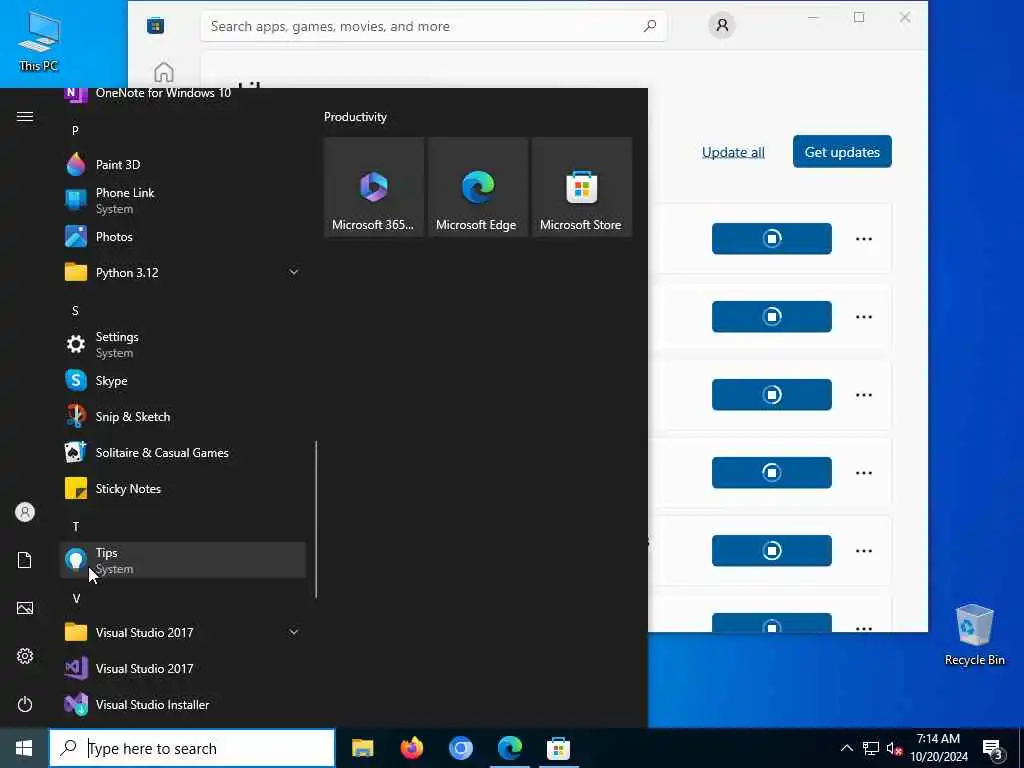Image resolution: width=1024 pixels, height=768 pixels.
Task: Select This PC desktop icon
Action: point(39,40)
